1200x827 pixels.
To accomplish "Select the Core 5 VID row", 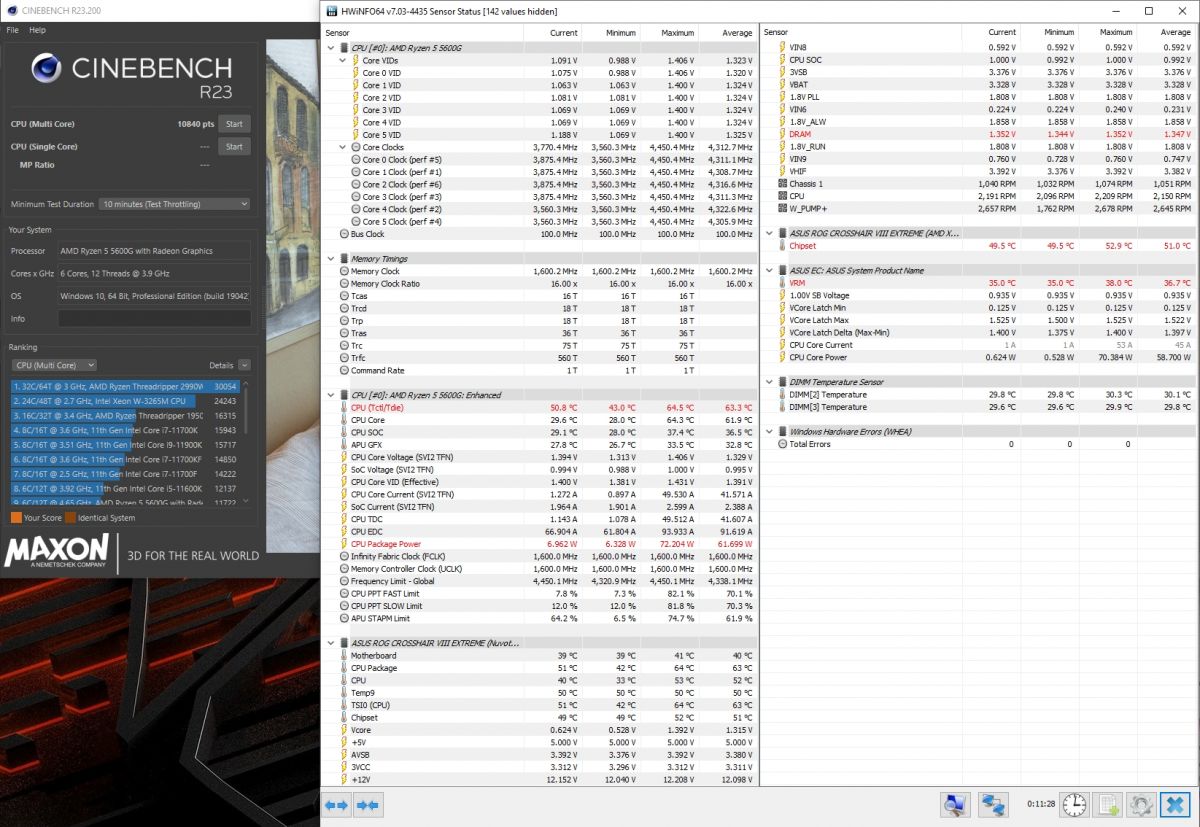I will coord(540,135).
